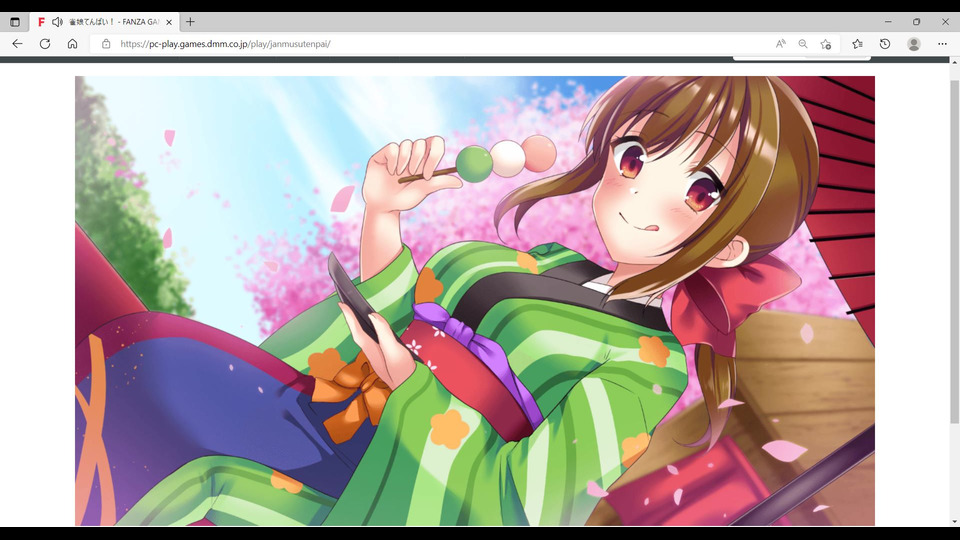Close the browser window
The height and width of the screenshot is (540, 960).
click(x=945, y=22)
